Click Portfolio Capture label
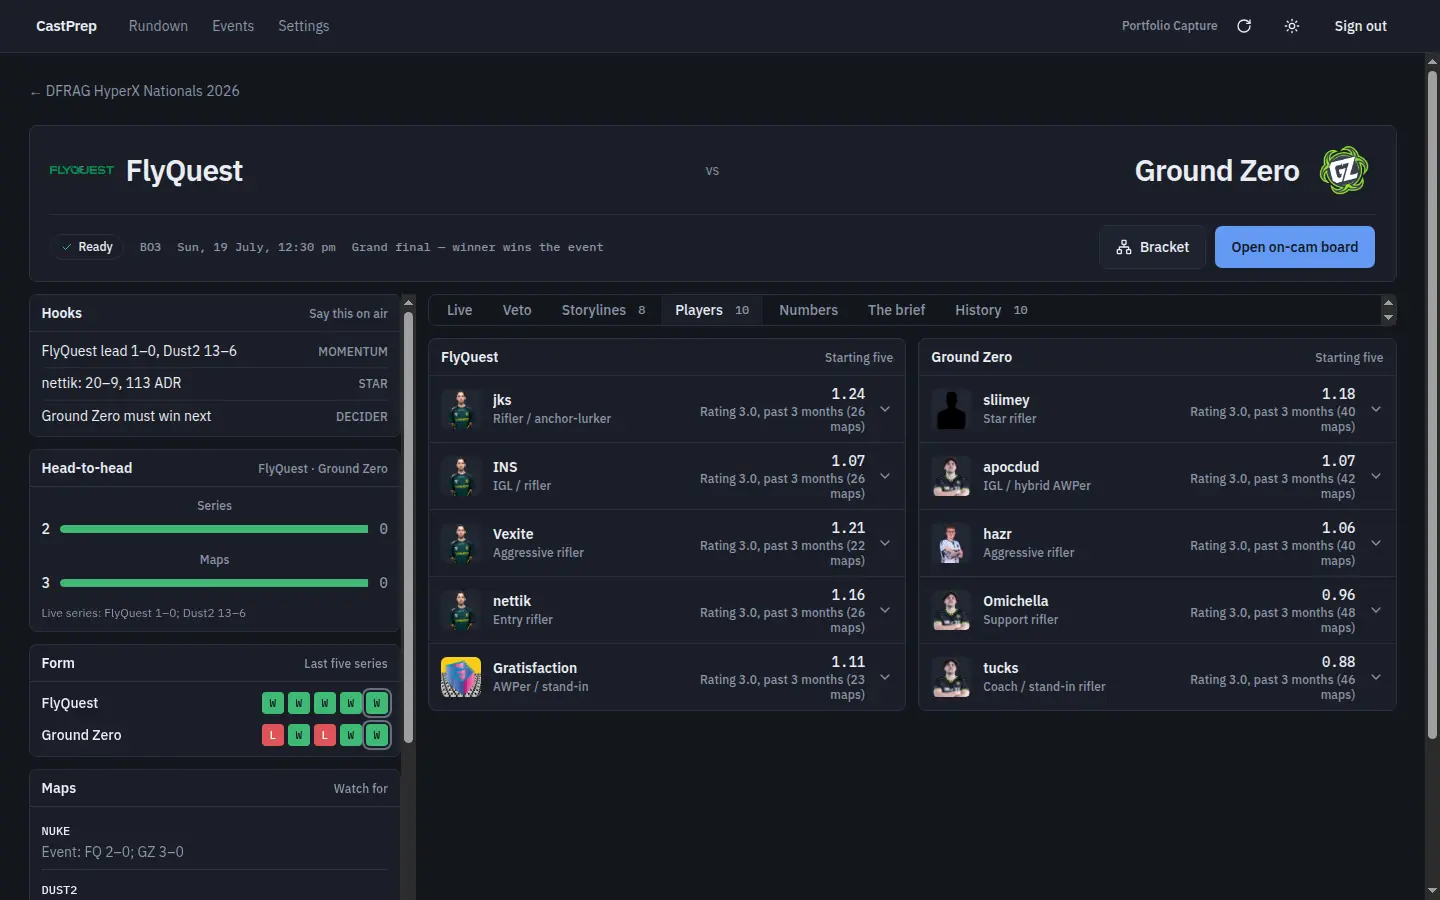Viewport: 1440px width, 900px height. [x=1169, y=26]
